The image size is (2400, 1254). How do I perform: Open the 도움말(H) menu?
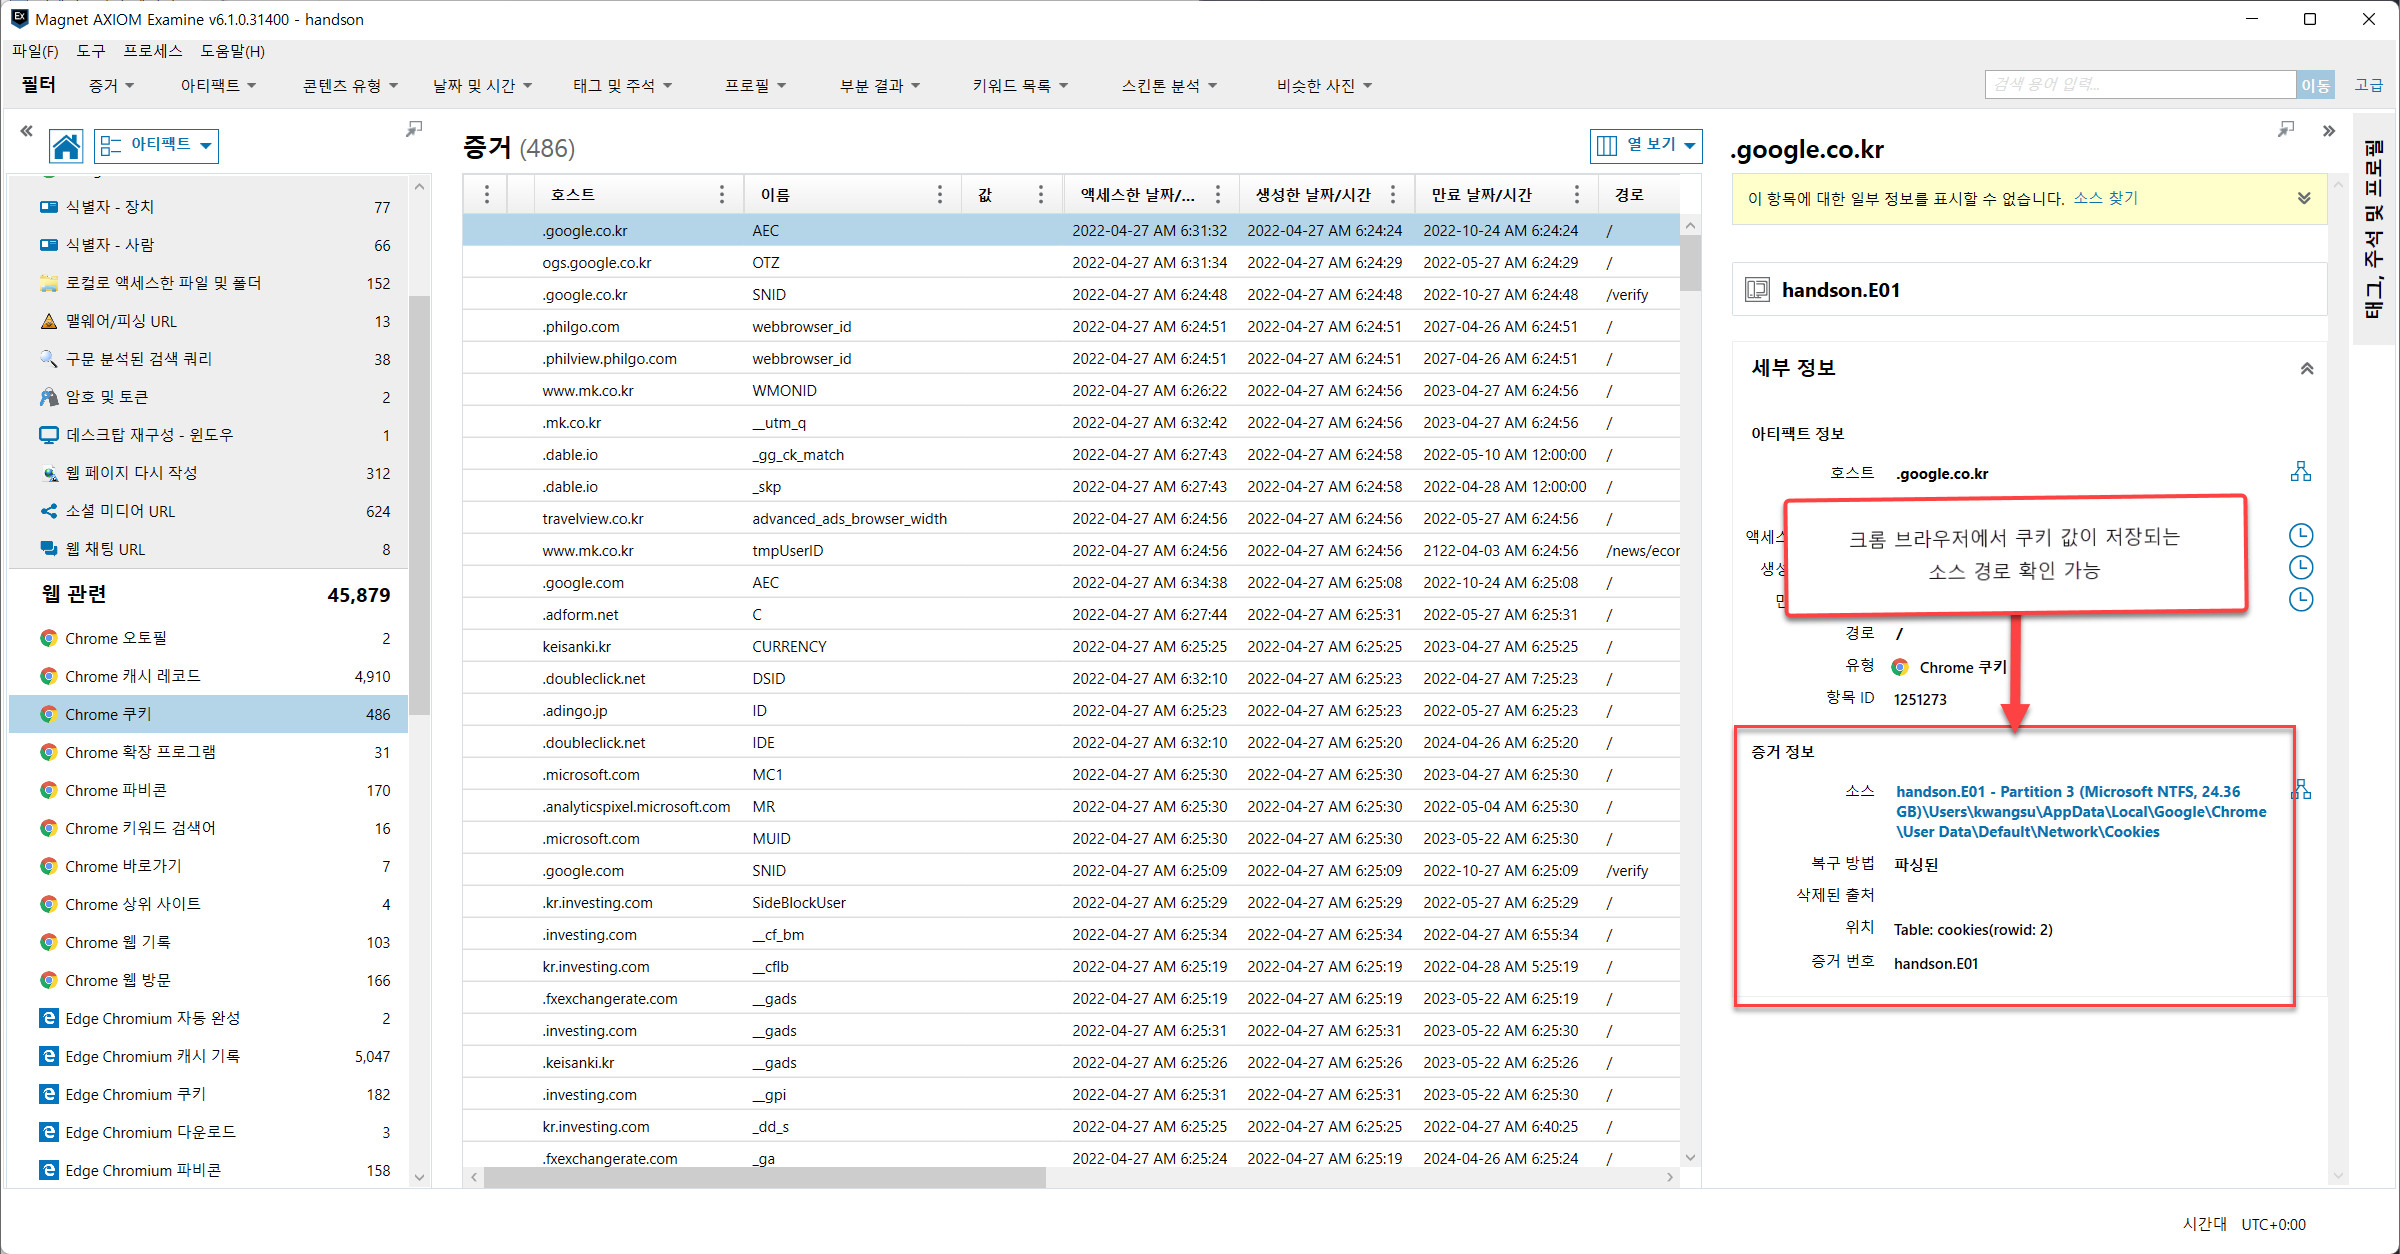[232, 51]
